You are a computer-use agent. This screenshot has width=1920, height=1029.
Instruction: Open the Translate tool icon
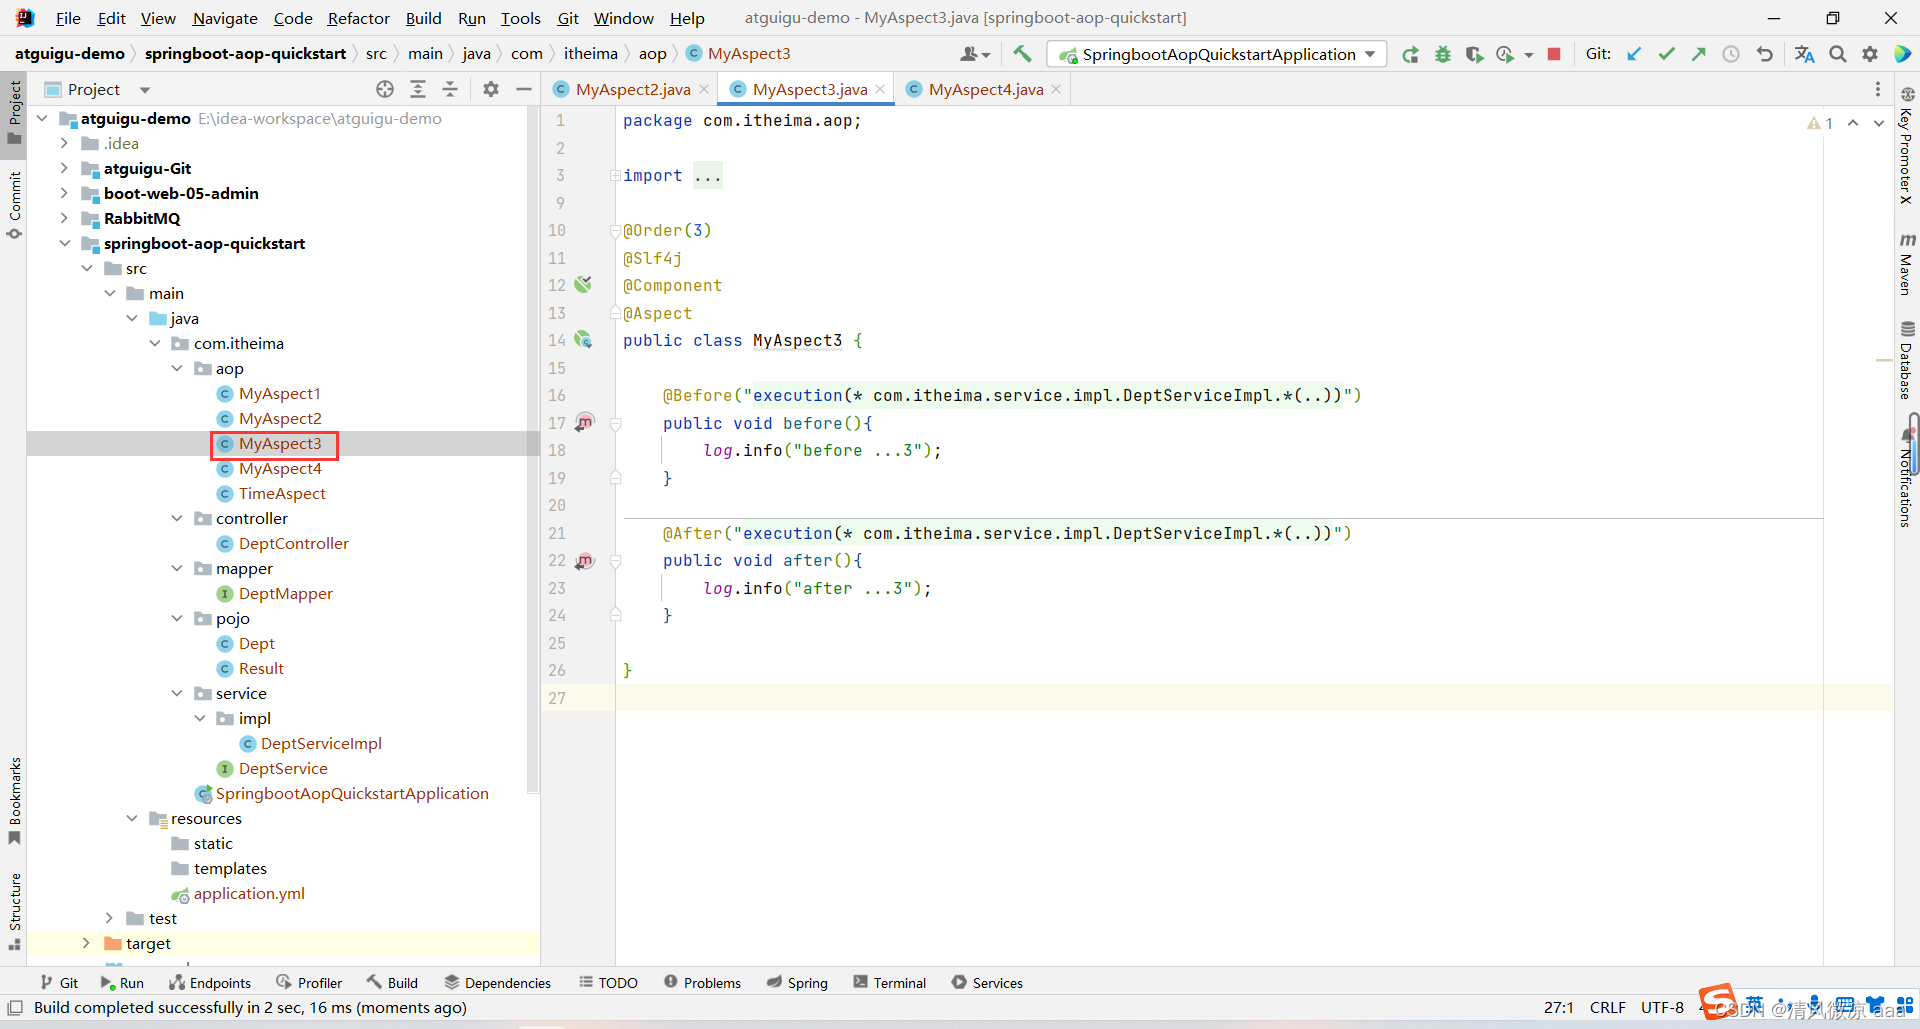[1804, 54]
